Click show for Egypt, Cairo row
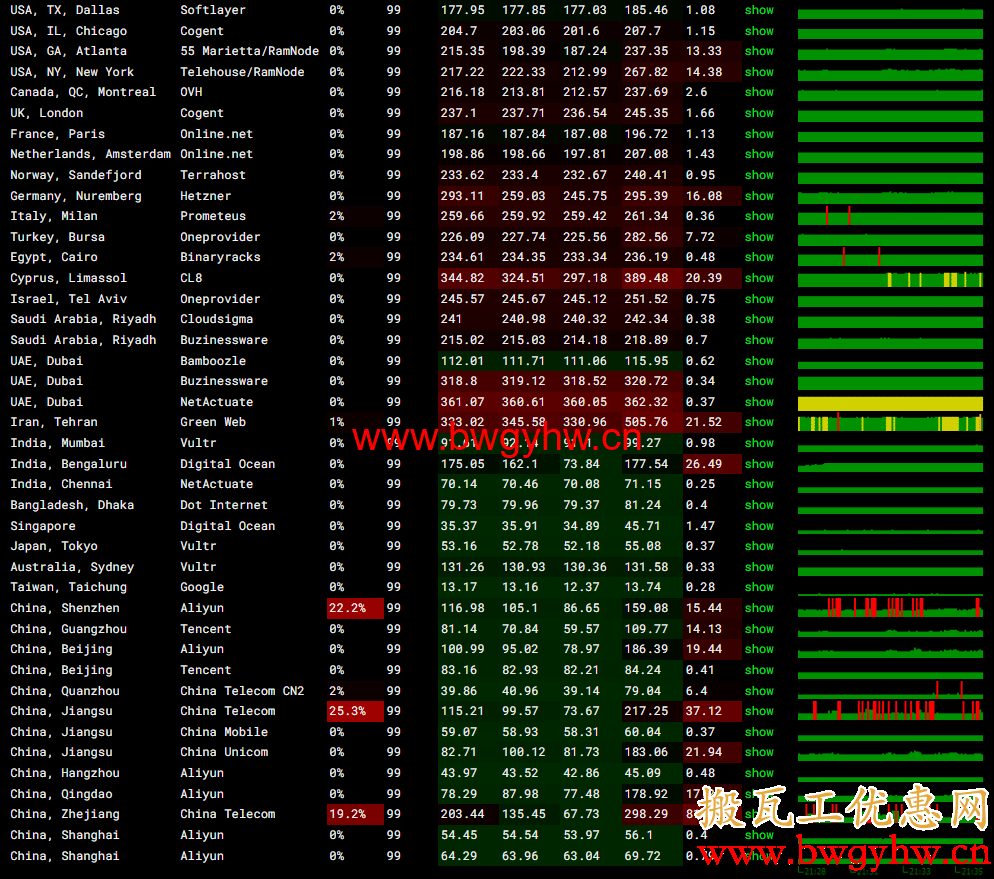994x879 pixels. (x=759, y=257)
